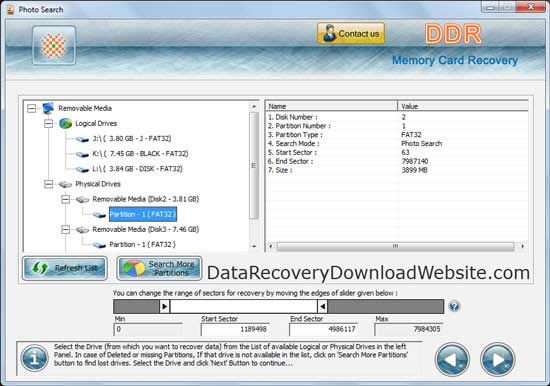Click the right slider handle for end sector
This screenshot has height=386, width=550.
tap(323, 307)
